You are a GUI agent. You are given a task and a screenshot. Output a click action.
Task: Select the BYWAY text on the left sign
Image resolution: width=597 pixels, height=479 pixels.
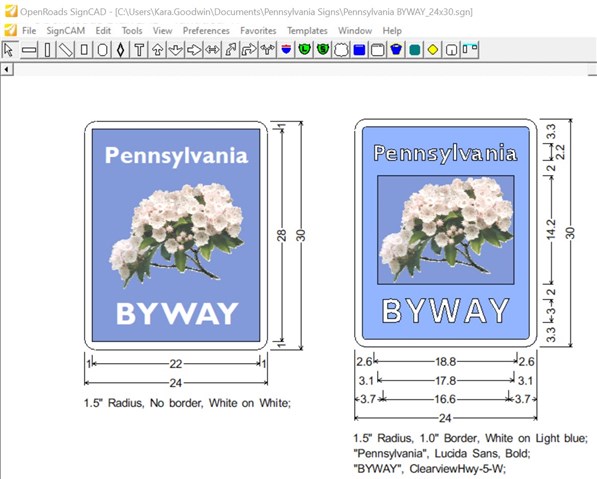coord(177,313)
